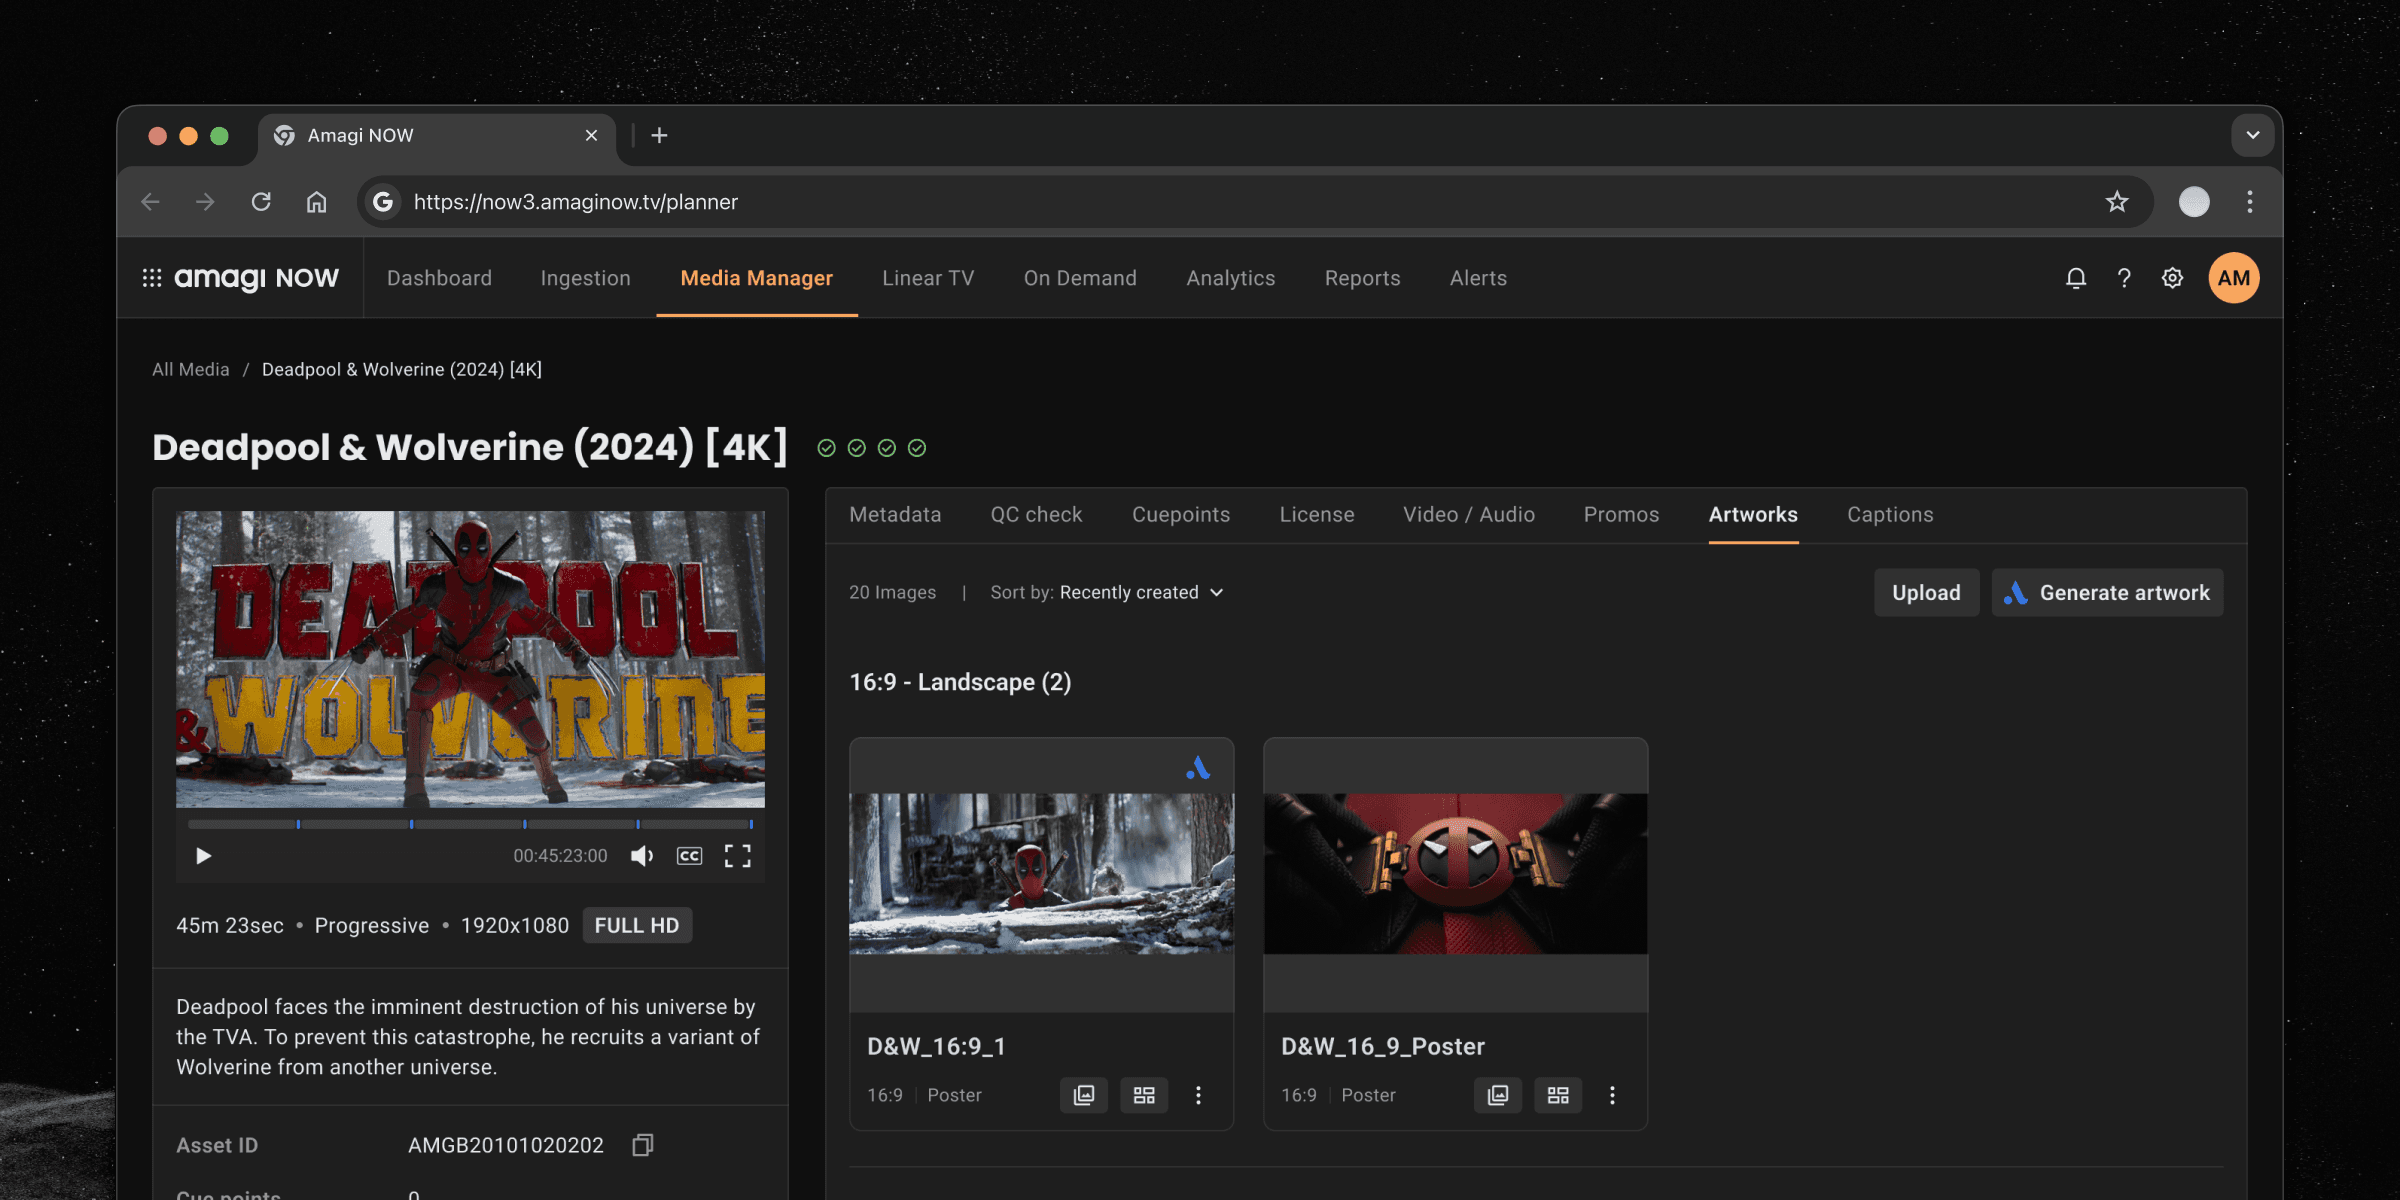This screenshot has height=1200, width=2400.
Task: Click the help question mark icon
Action: coord(2124,278)
